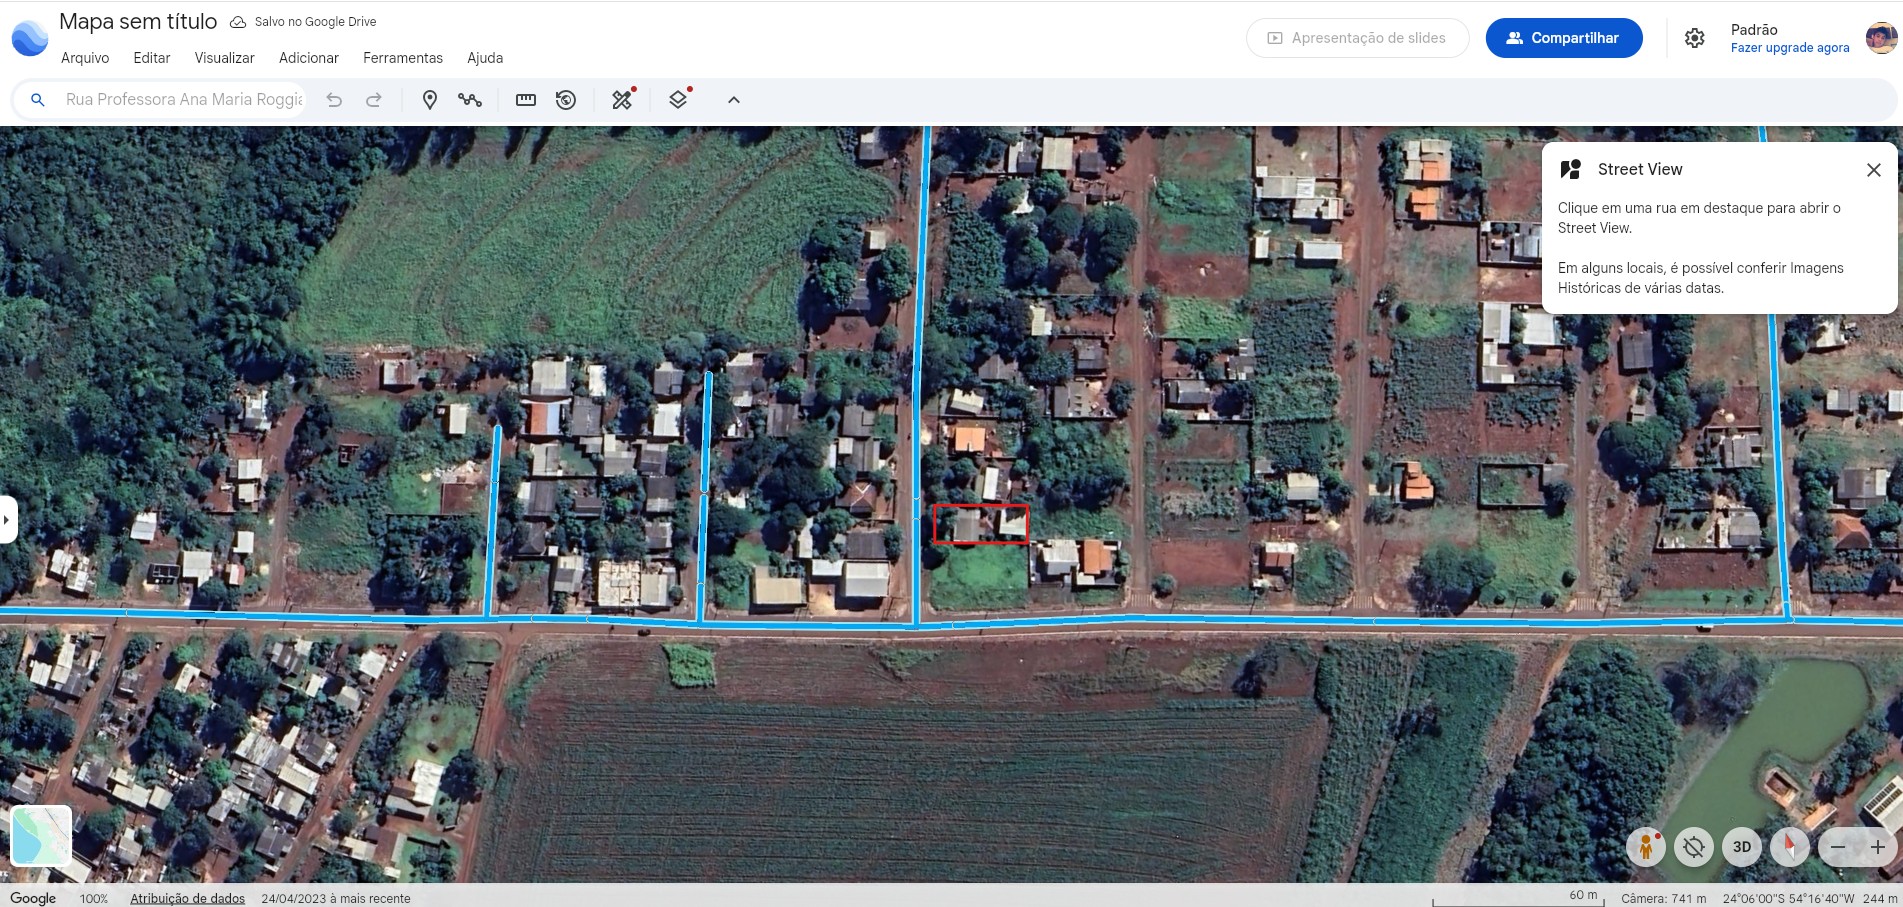Collapse the toolbar with the up chevron

(x=734, y=100)
